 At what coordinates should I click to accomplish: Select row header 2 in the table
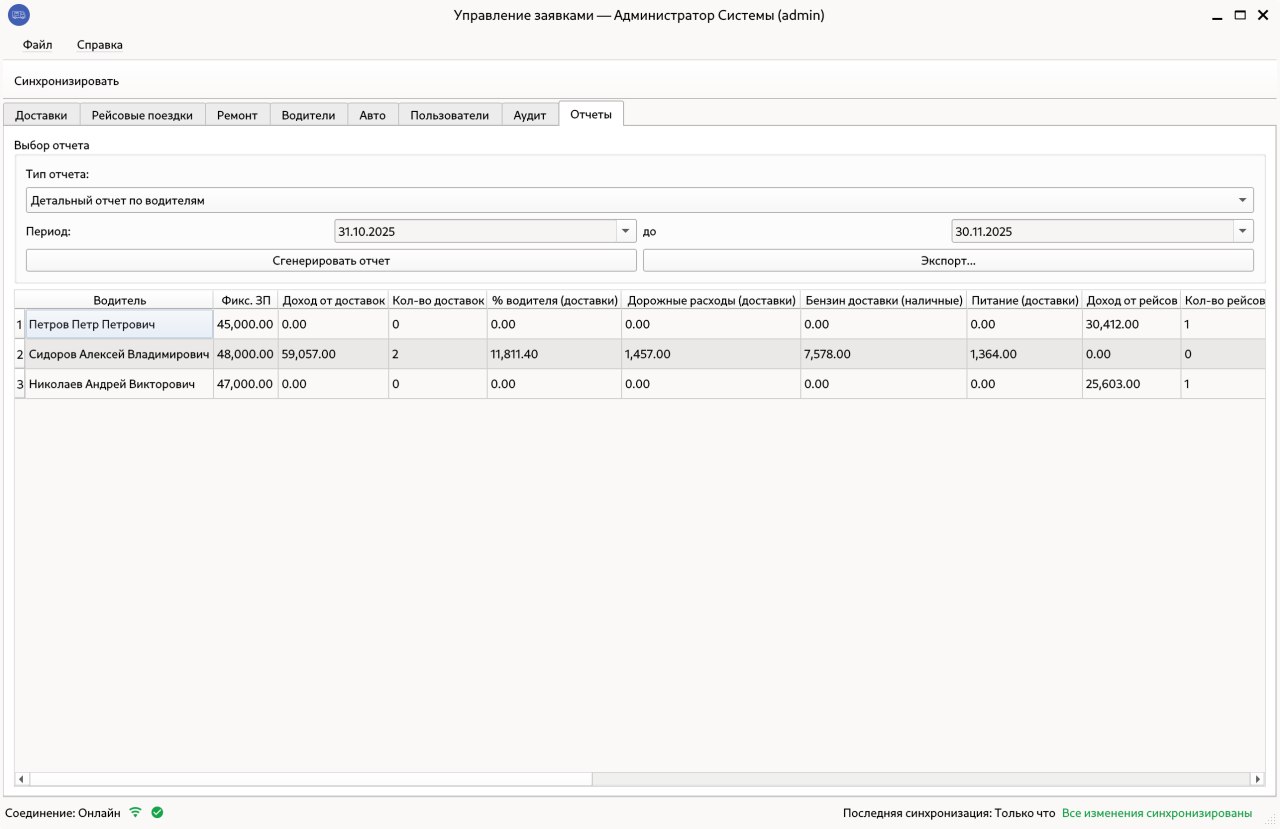19,354
